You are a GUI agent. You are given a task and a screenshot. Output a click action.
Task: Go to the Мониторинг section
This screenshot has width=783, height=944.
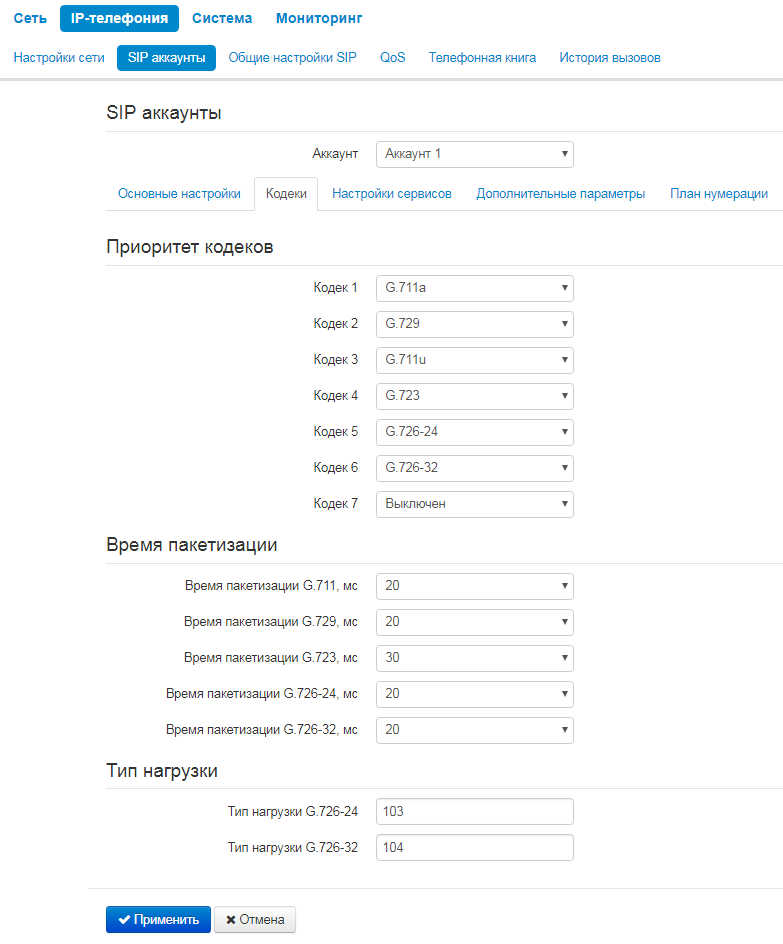319,18
